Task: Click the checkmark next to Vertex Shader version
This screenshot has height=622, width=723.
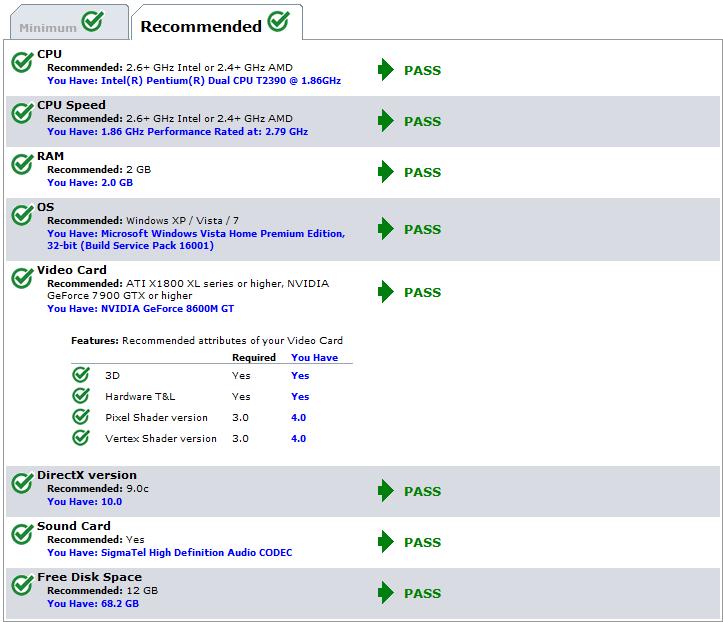Action: pos(81,437)
